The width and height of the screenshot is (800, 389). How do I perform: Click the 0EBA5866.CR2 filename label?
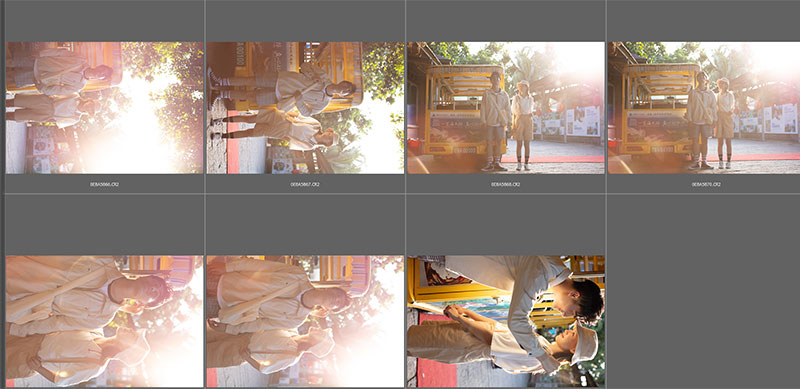click(105, 184)
